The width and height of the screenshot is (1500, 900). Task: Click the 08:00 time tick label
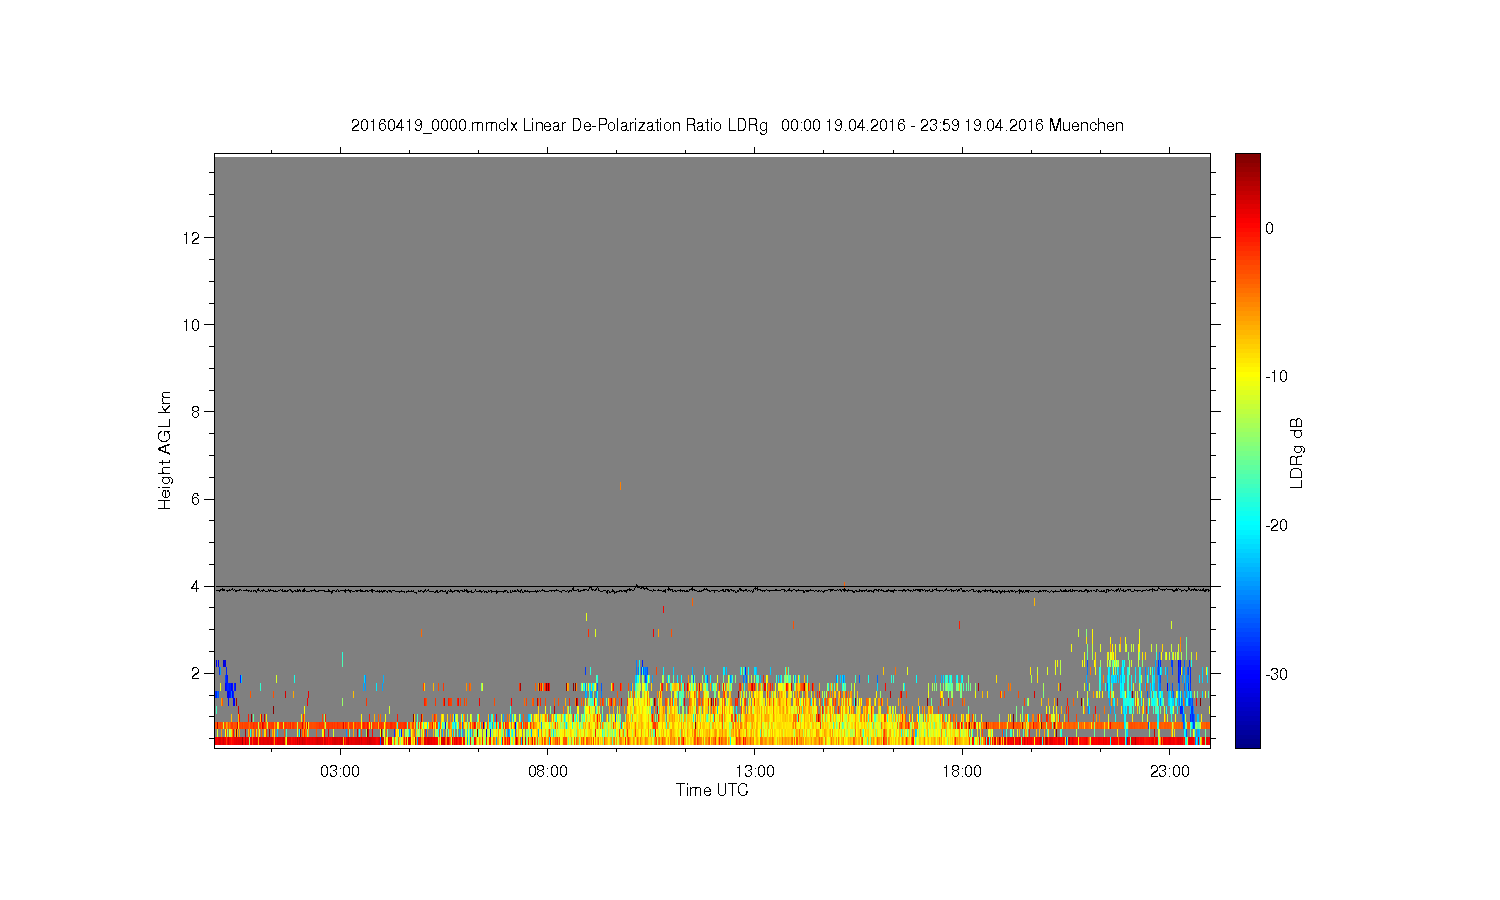pyautogui.click(x=548, y=772)
